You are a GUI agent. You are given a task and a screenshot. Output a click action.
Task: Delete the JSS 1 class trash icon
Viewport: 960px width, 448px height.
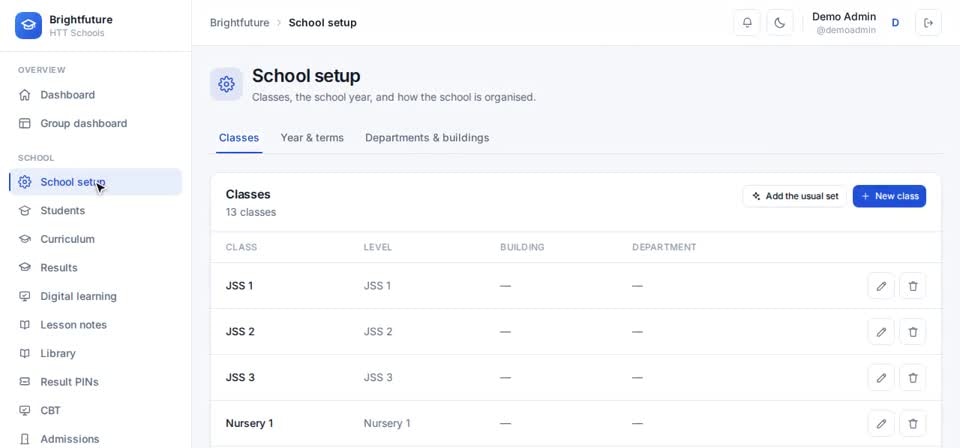pyautogui.click(x=913, y=286)
